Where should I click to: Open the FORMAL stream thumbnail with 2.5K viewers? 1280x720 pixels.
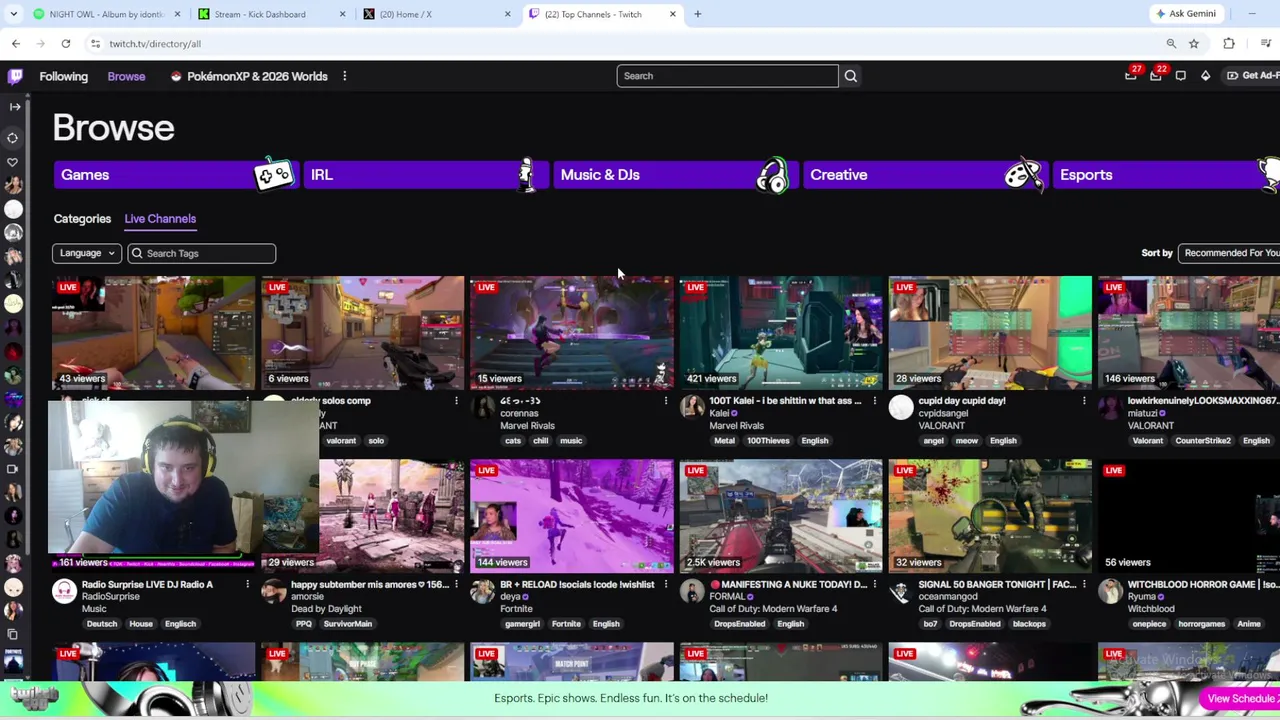click(781, 516)
